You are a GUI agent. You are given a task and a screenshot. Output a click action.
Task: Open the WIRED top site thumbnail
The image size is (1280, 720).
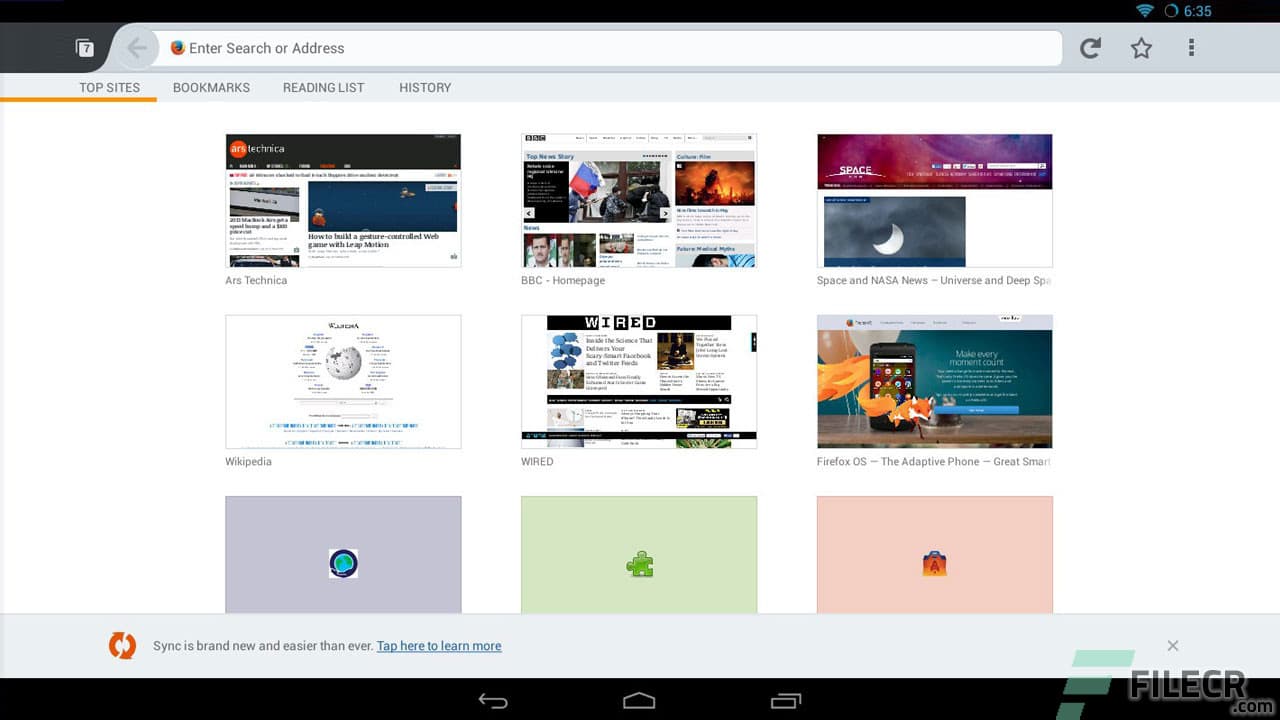tap(639, 381)
